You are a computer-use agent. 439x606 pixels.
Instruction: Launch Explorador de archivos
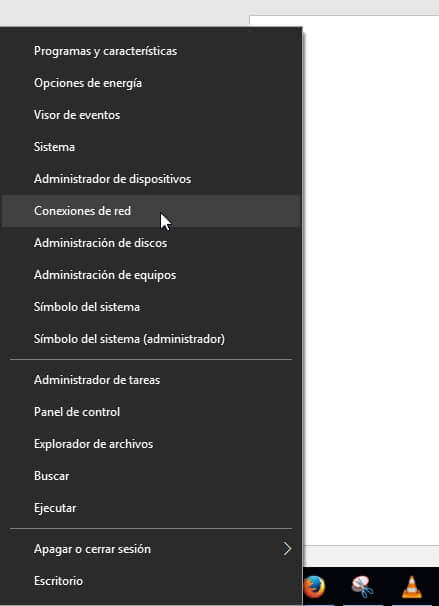[151, 444]
